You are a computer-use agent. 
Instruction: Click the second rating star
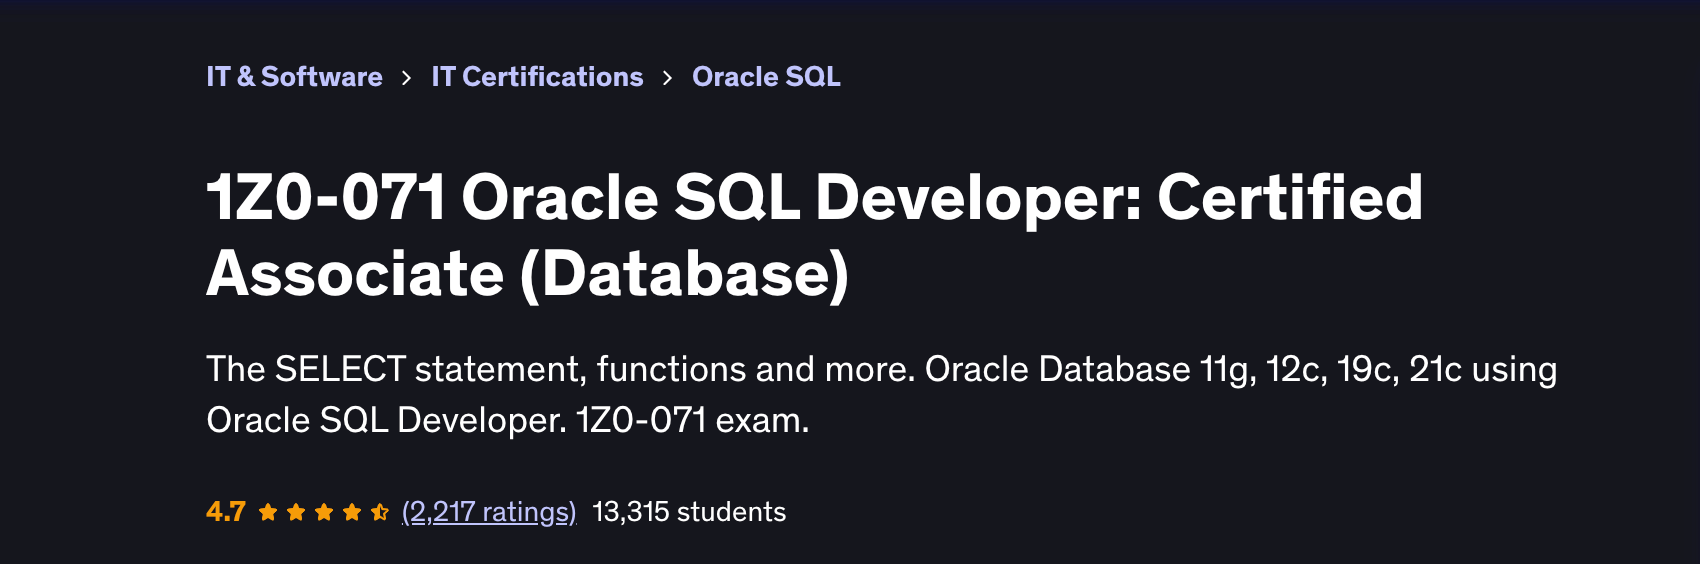coord(296,512)
